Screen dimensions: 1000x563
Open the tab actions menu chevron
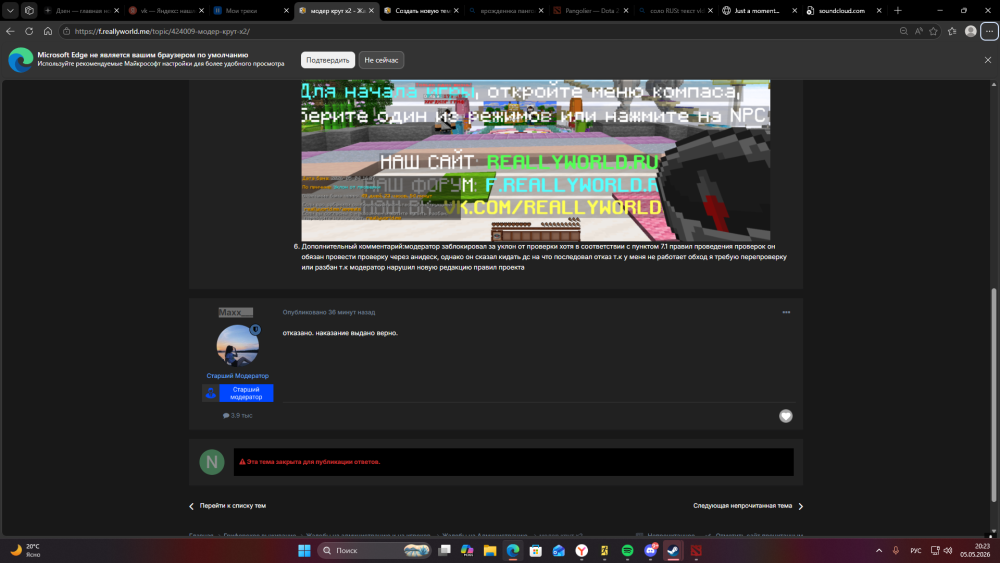[10, 10]
